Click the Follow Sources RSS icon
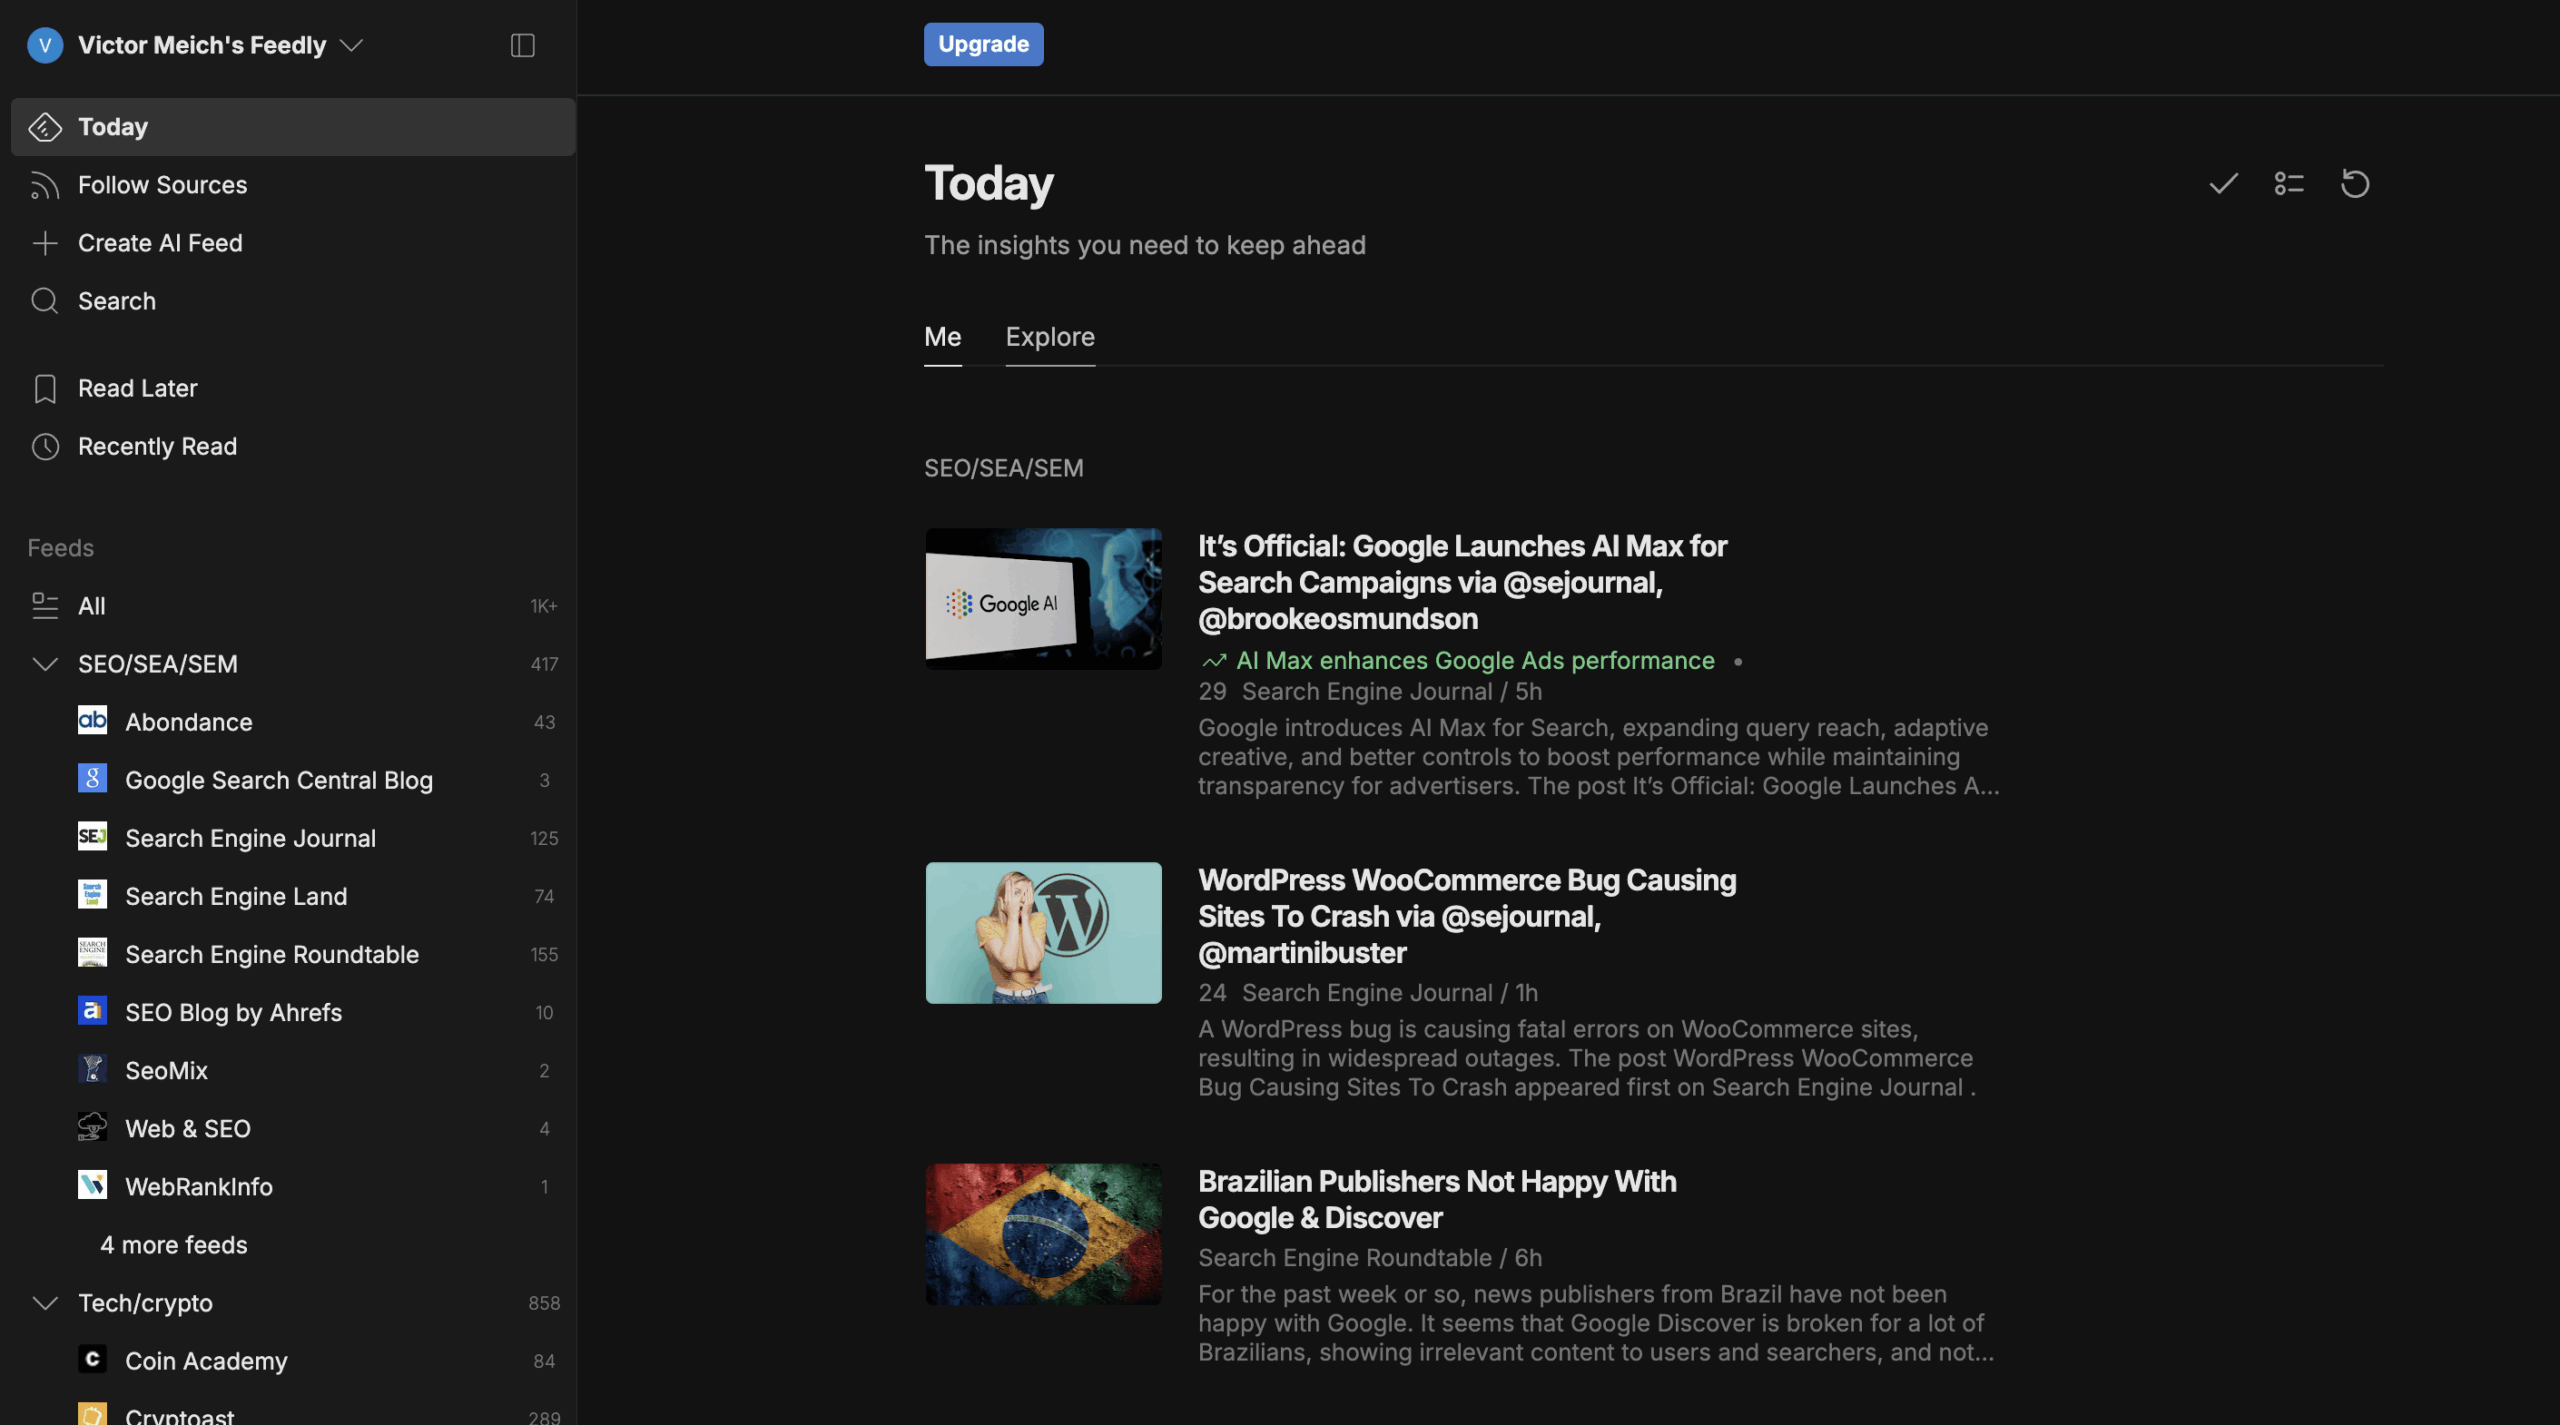 tap(45, 185)
